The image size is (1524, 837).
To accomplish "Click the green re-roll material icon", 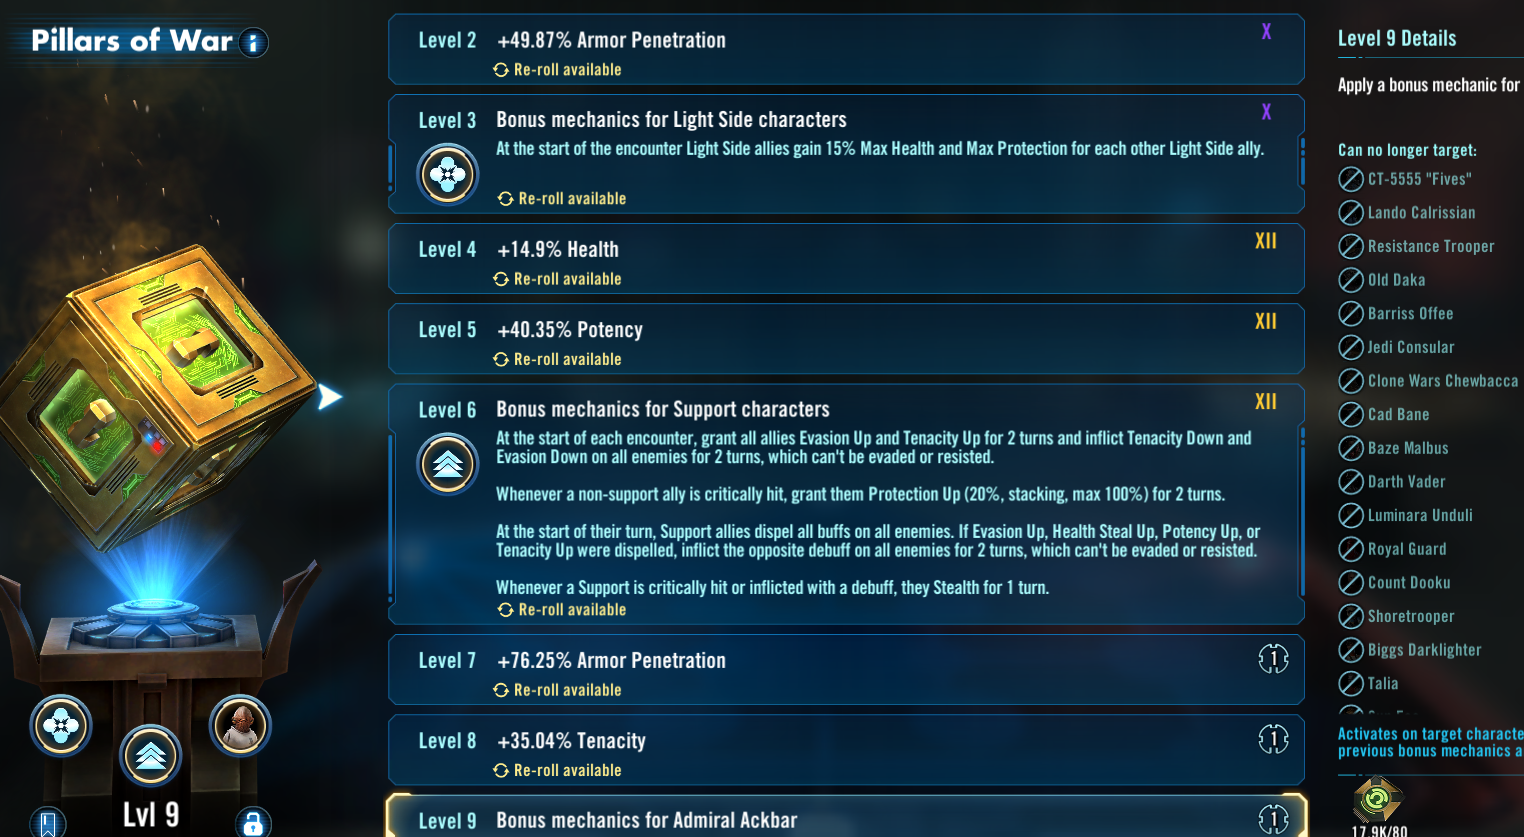I will click(x=1377, y=799).
